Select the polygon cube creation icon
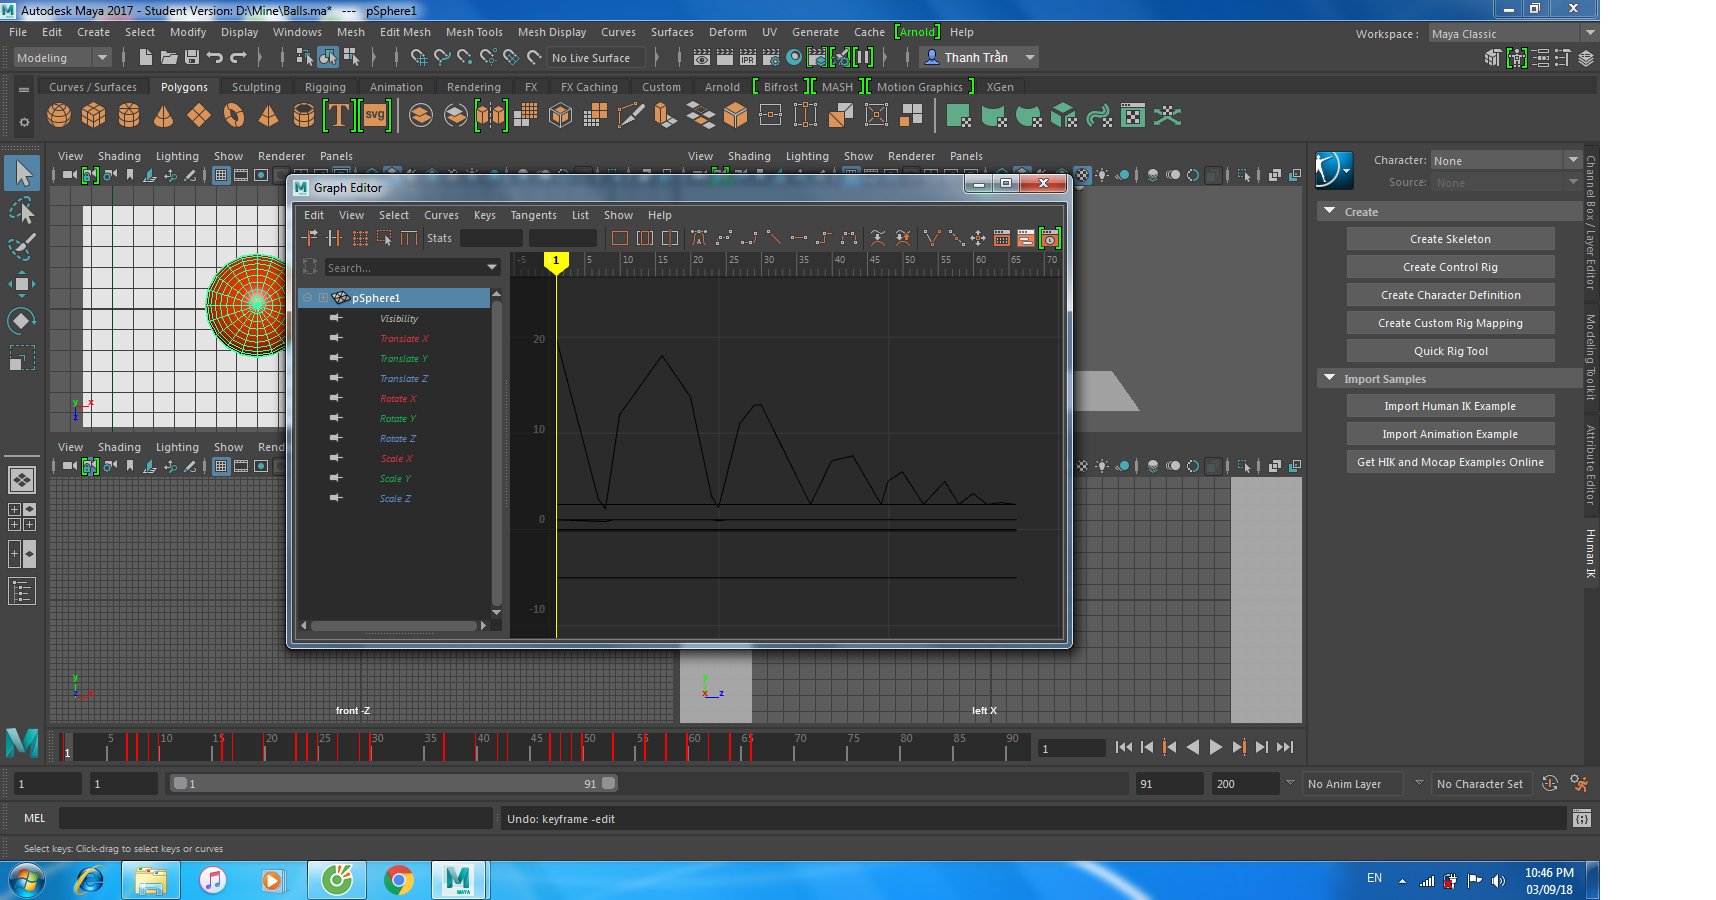 93,115
